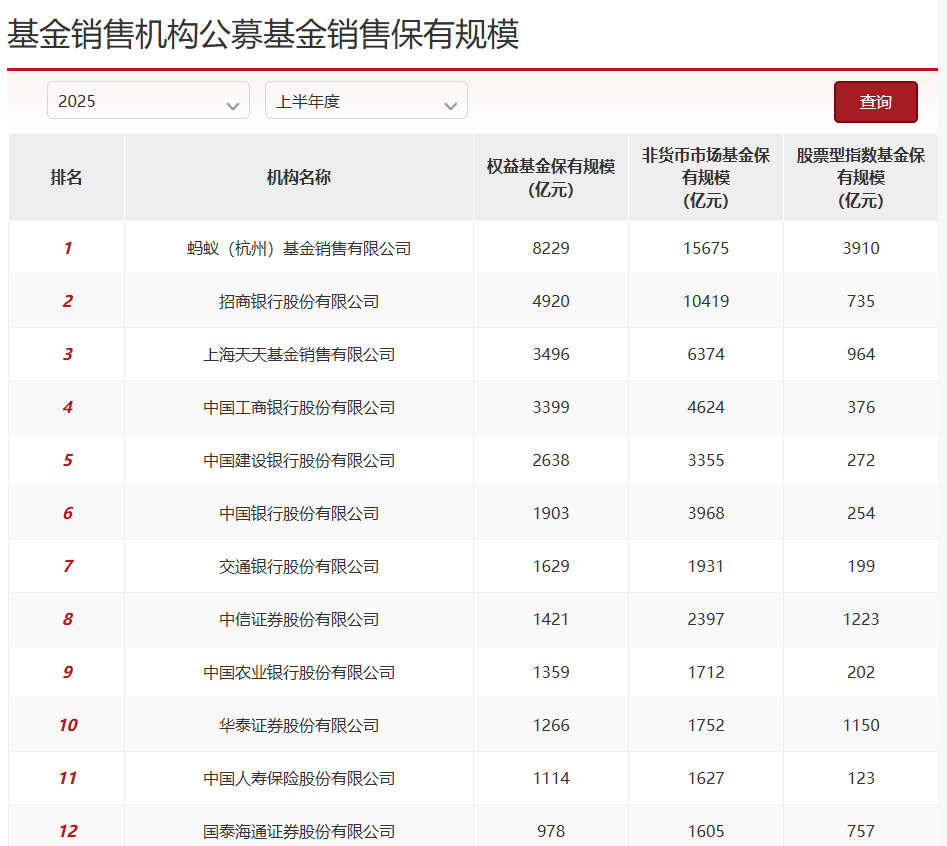The height and width of the screenshot is (846, 947).
Task: Select 中国农业银行股份有限公司 row name
Action: (298, 673)
